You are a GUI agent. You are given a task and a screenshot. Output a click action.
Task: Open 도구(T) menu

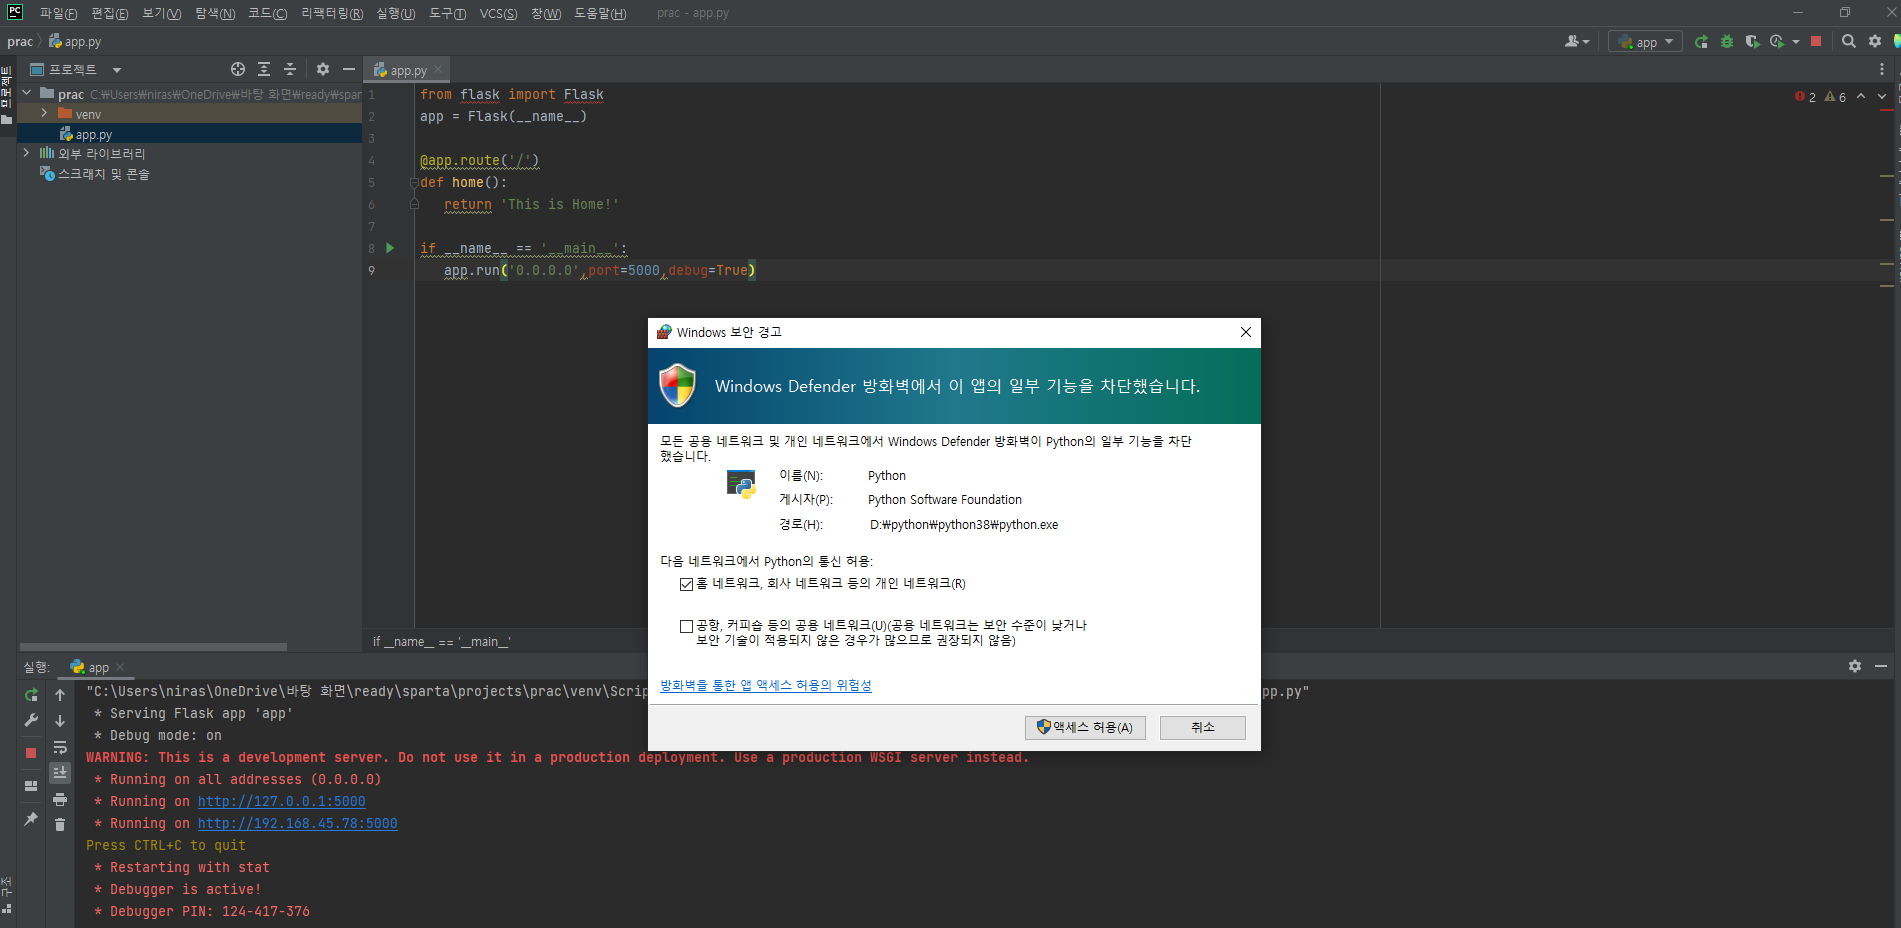coord(448,13)
